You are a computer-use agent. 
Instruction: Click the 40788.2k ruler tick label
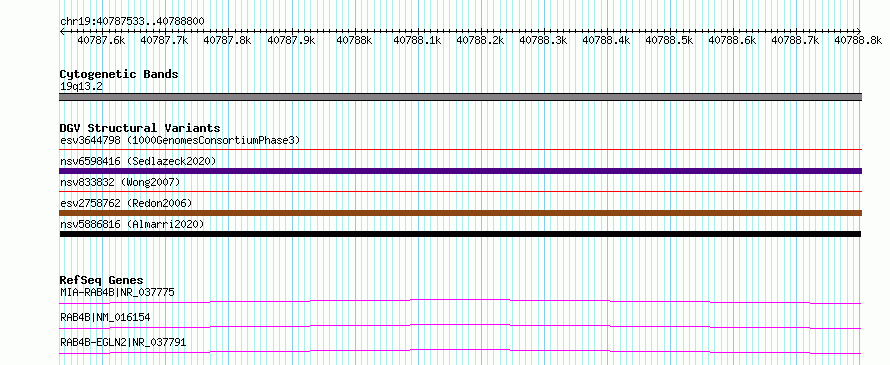[x=480, y=40]
